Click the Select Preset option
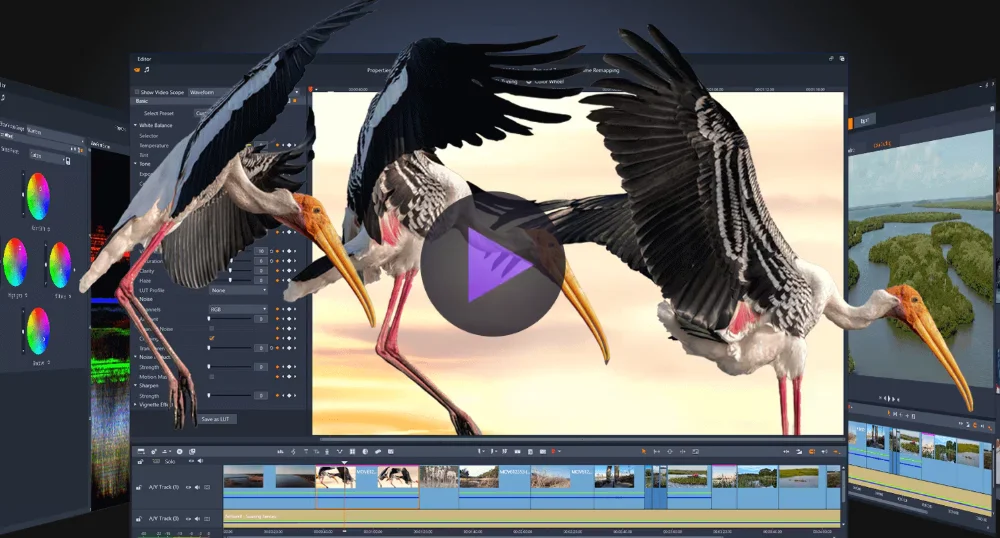 (158, 113)
